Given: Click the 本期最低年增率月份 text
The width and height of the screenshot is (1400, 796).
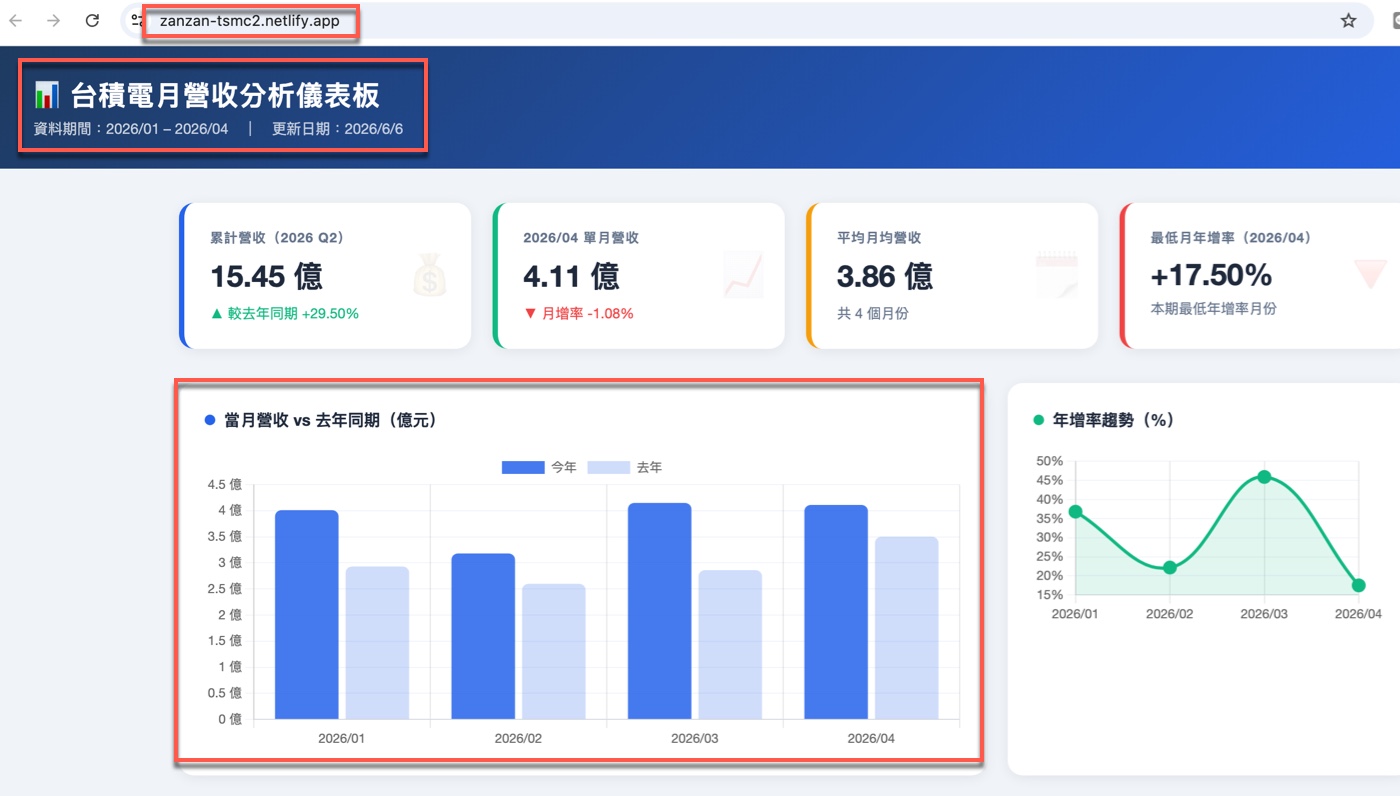Looking at the screenshot, I should (x=1213, y=309).
